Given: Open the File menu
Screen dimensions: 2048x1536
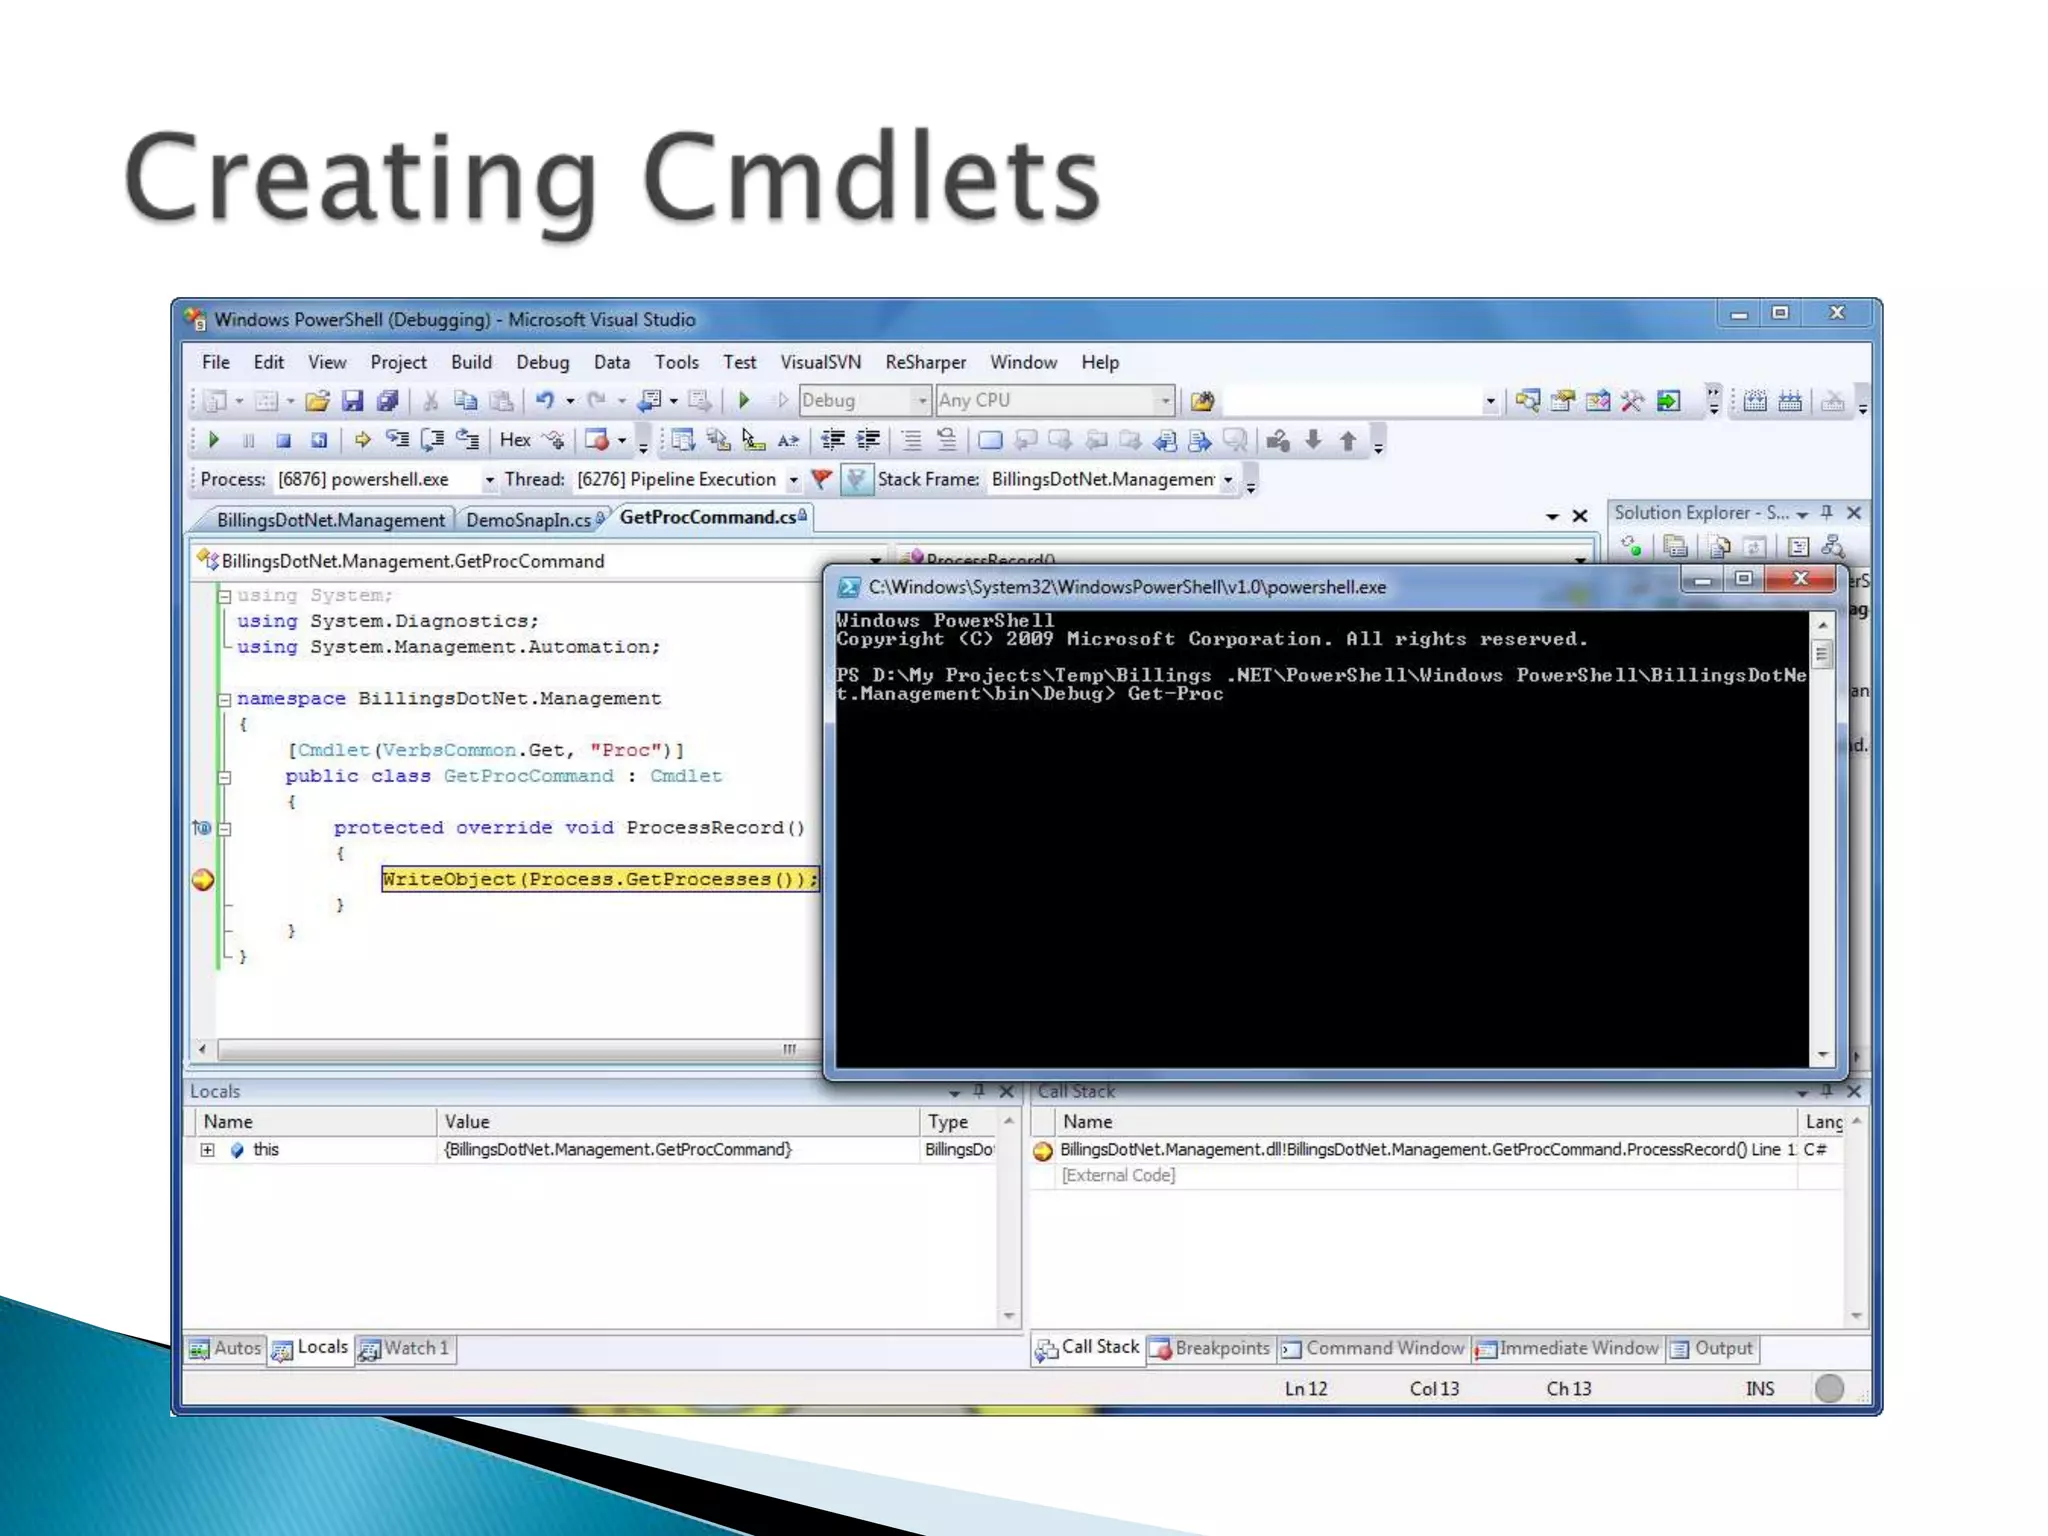Looking at the screenshot, I should pos(215,362).
